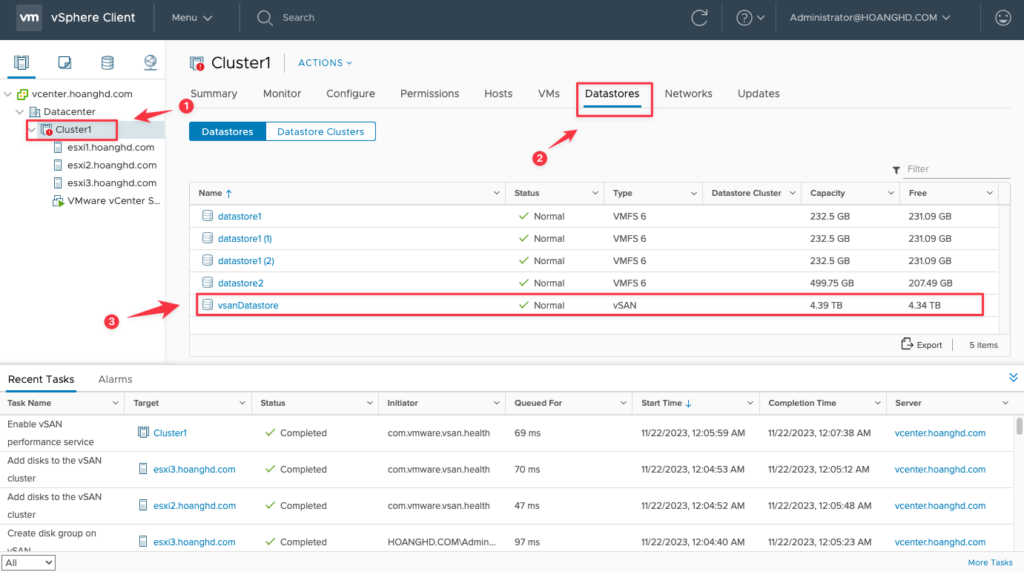The height and width of the screenshot is (572, 1024).
Task: Click the search magnifier icon
Action: coord(264,18)
